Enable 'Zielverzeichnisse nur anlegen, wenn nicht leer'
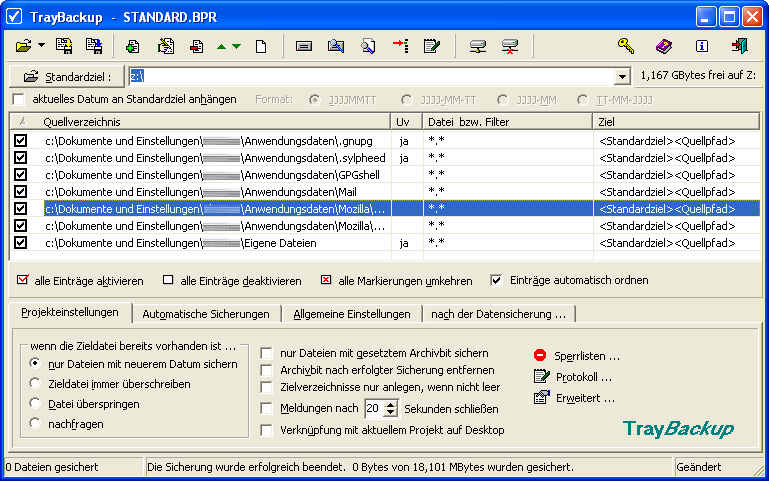This screenshot has width=769, height=481. 266,387
